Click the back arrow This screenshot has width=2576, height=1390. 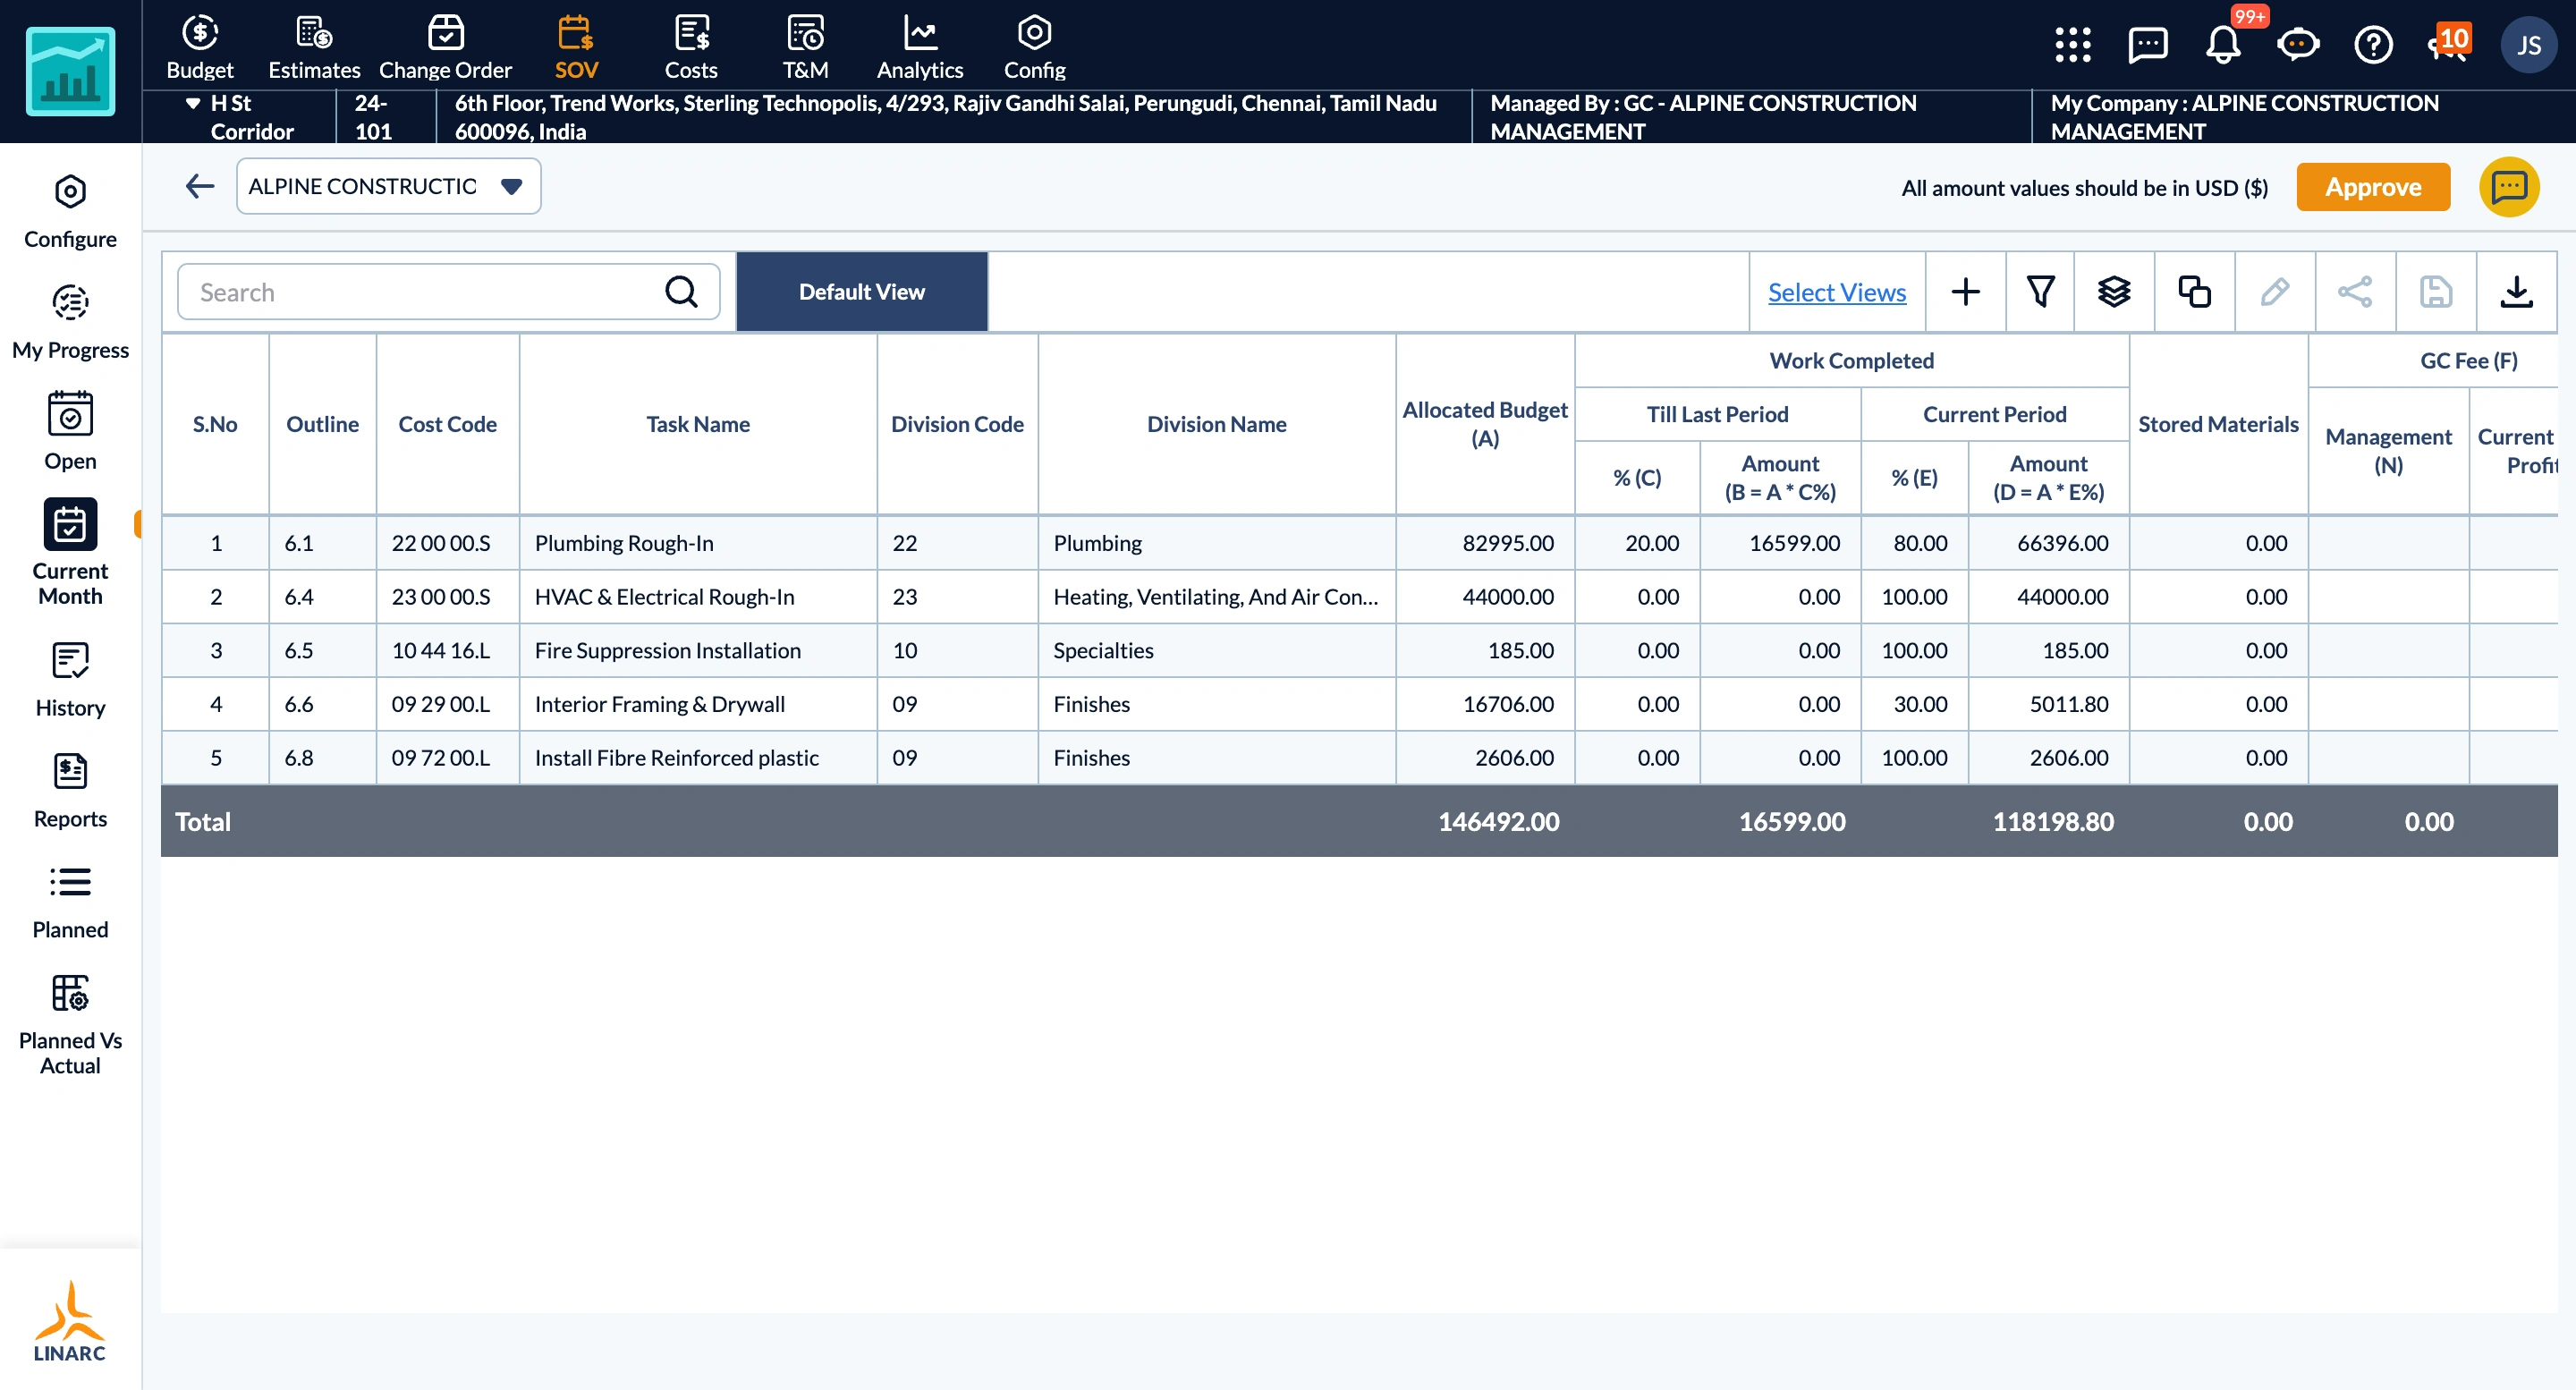[x=200, y=186]
